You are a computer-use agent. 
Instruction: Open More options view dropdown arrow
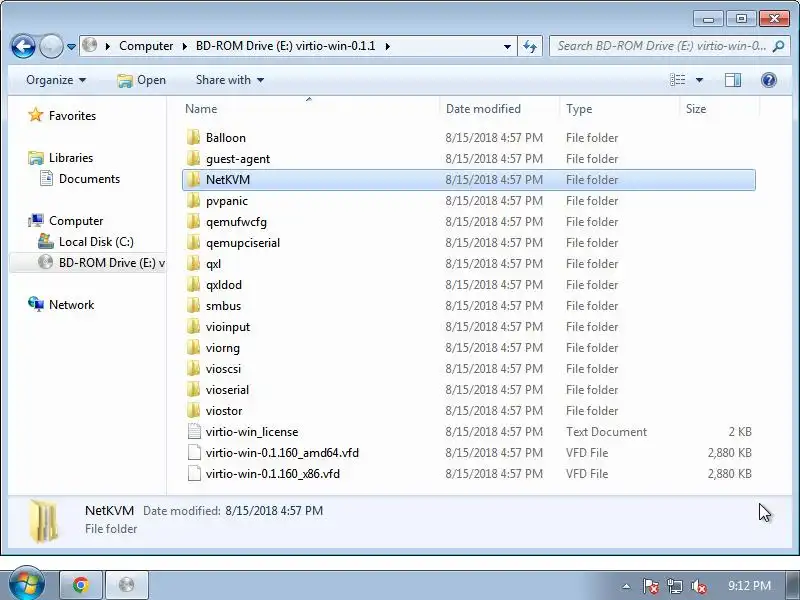click(699, 80)
